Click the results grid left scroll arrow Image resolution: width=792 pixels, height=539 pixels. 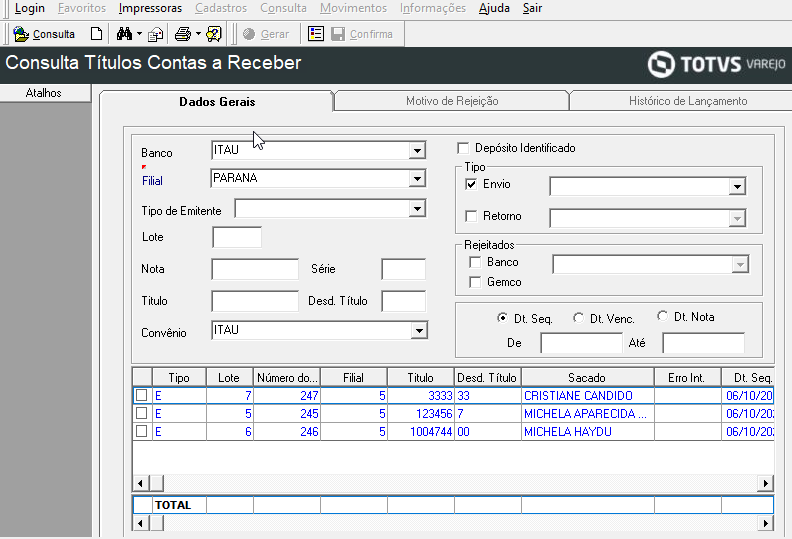(140, 483)
